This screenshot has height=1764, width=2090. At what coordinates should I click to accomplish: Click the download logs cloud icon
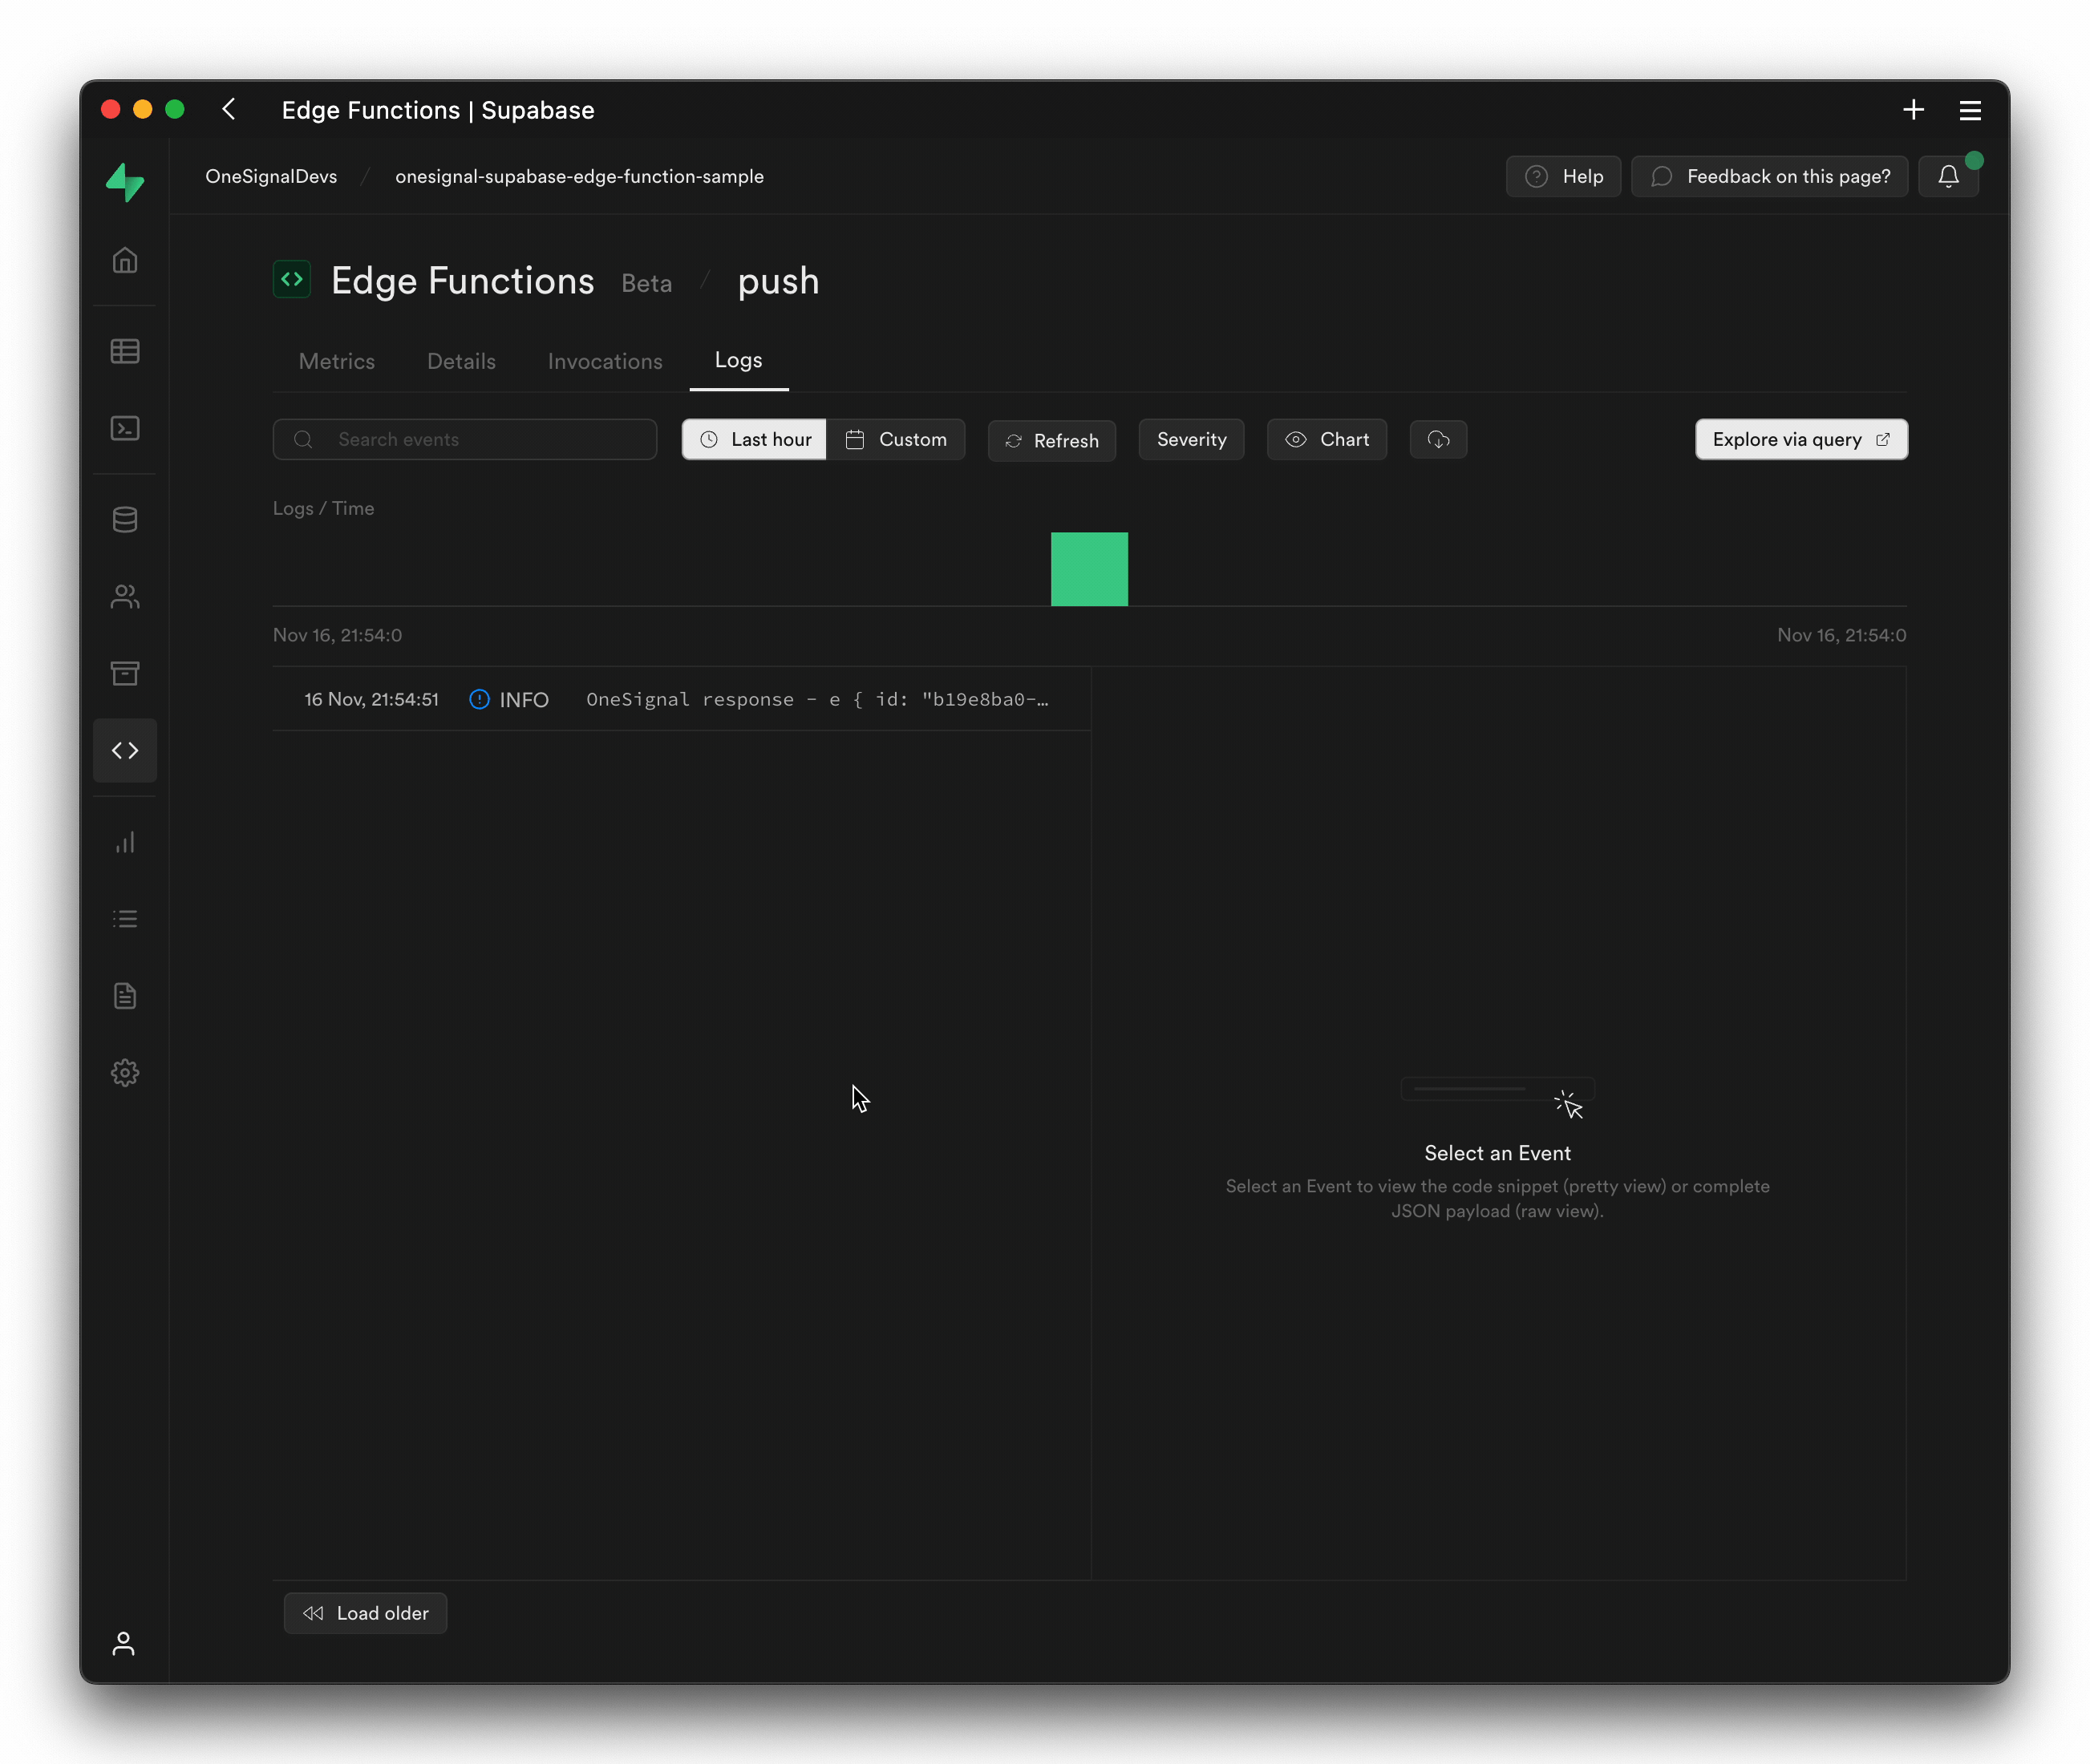[x=1438, y=439]
